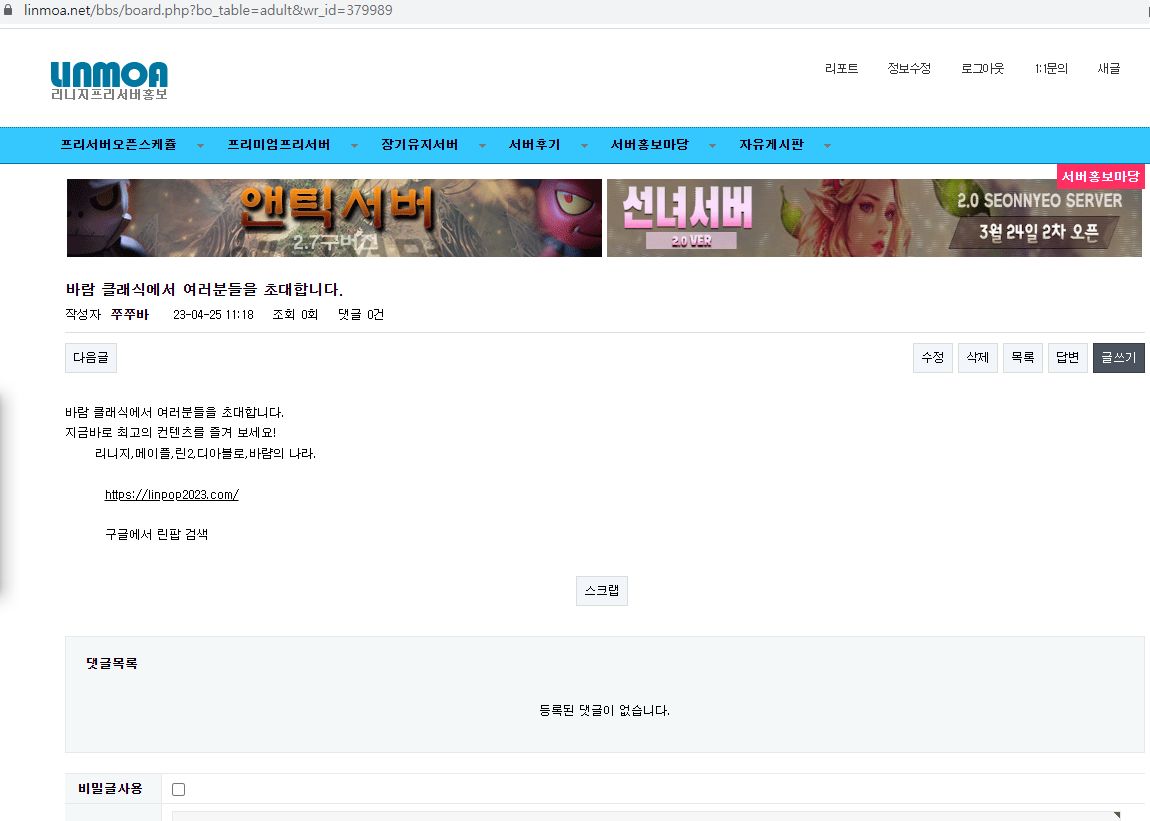Click the 답변 button
Viewport: 1150px width, 821px height.
(x=1067, y=358)
